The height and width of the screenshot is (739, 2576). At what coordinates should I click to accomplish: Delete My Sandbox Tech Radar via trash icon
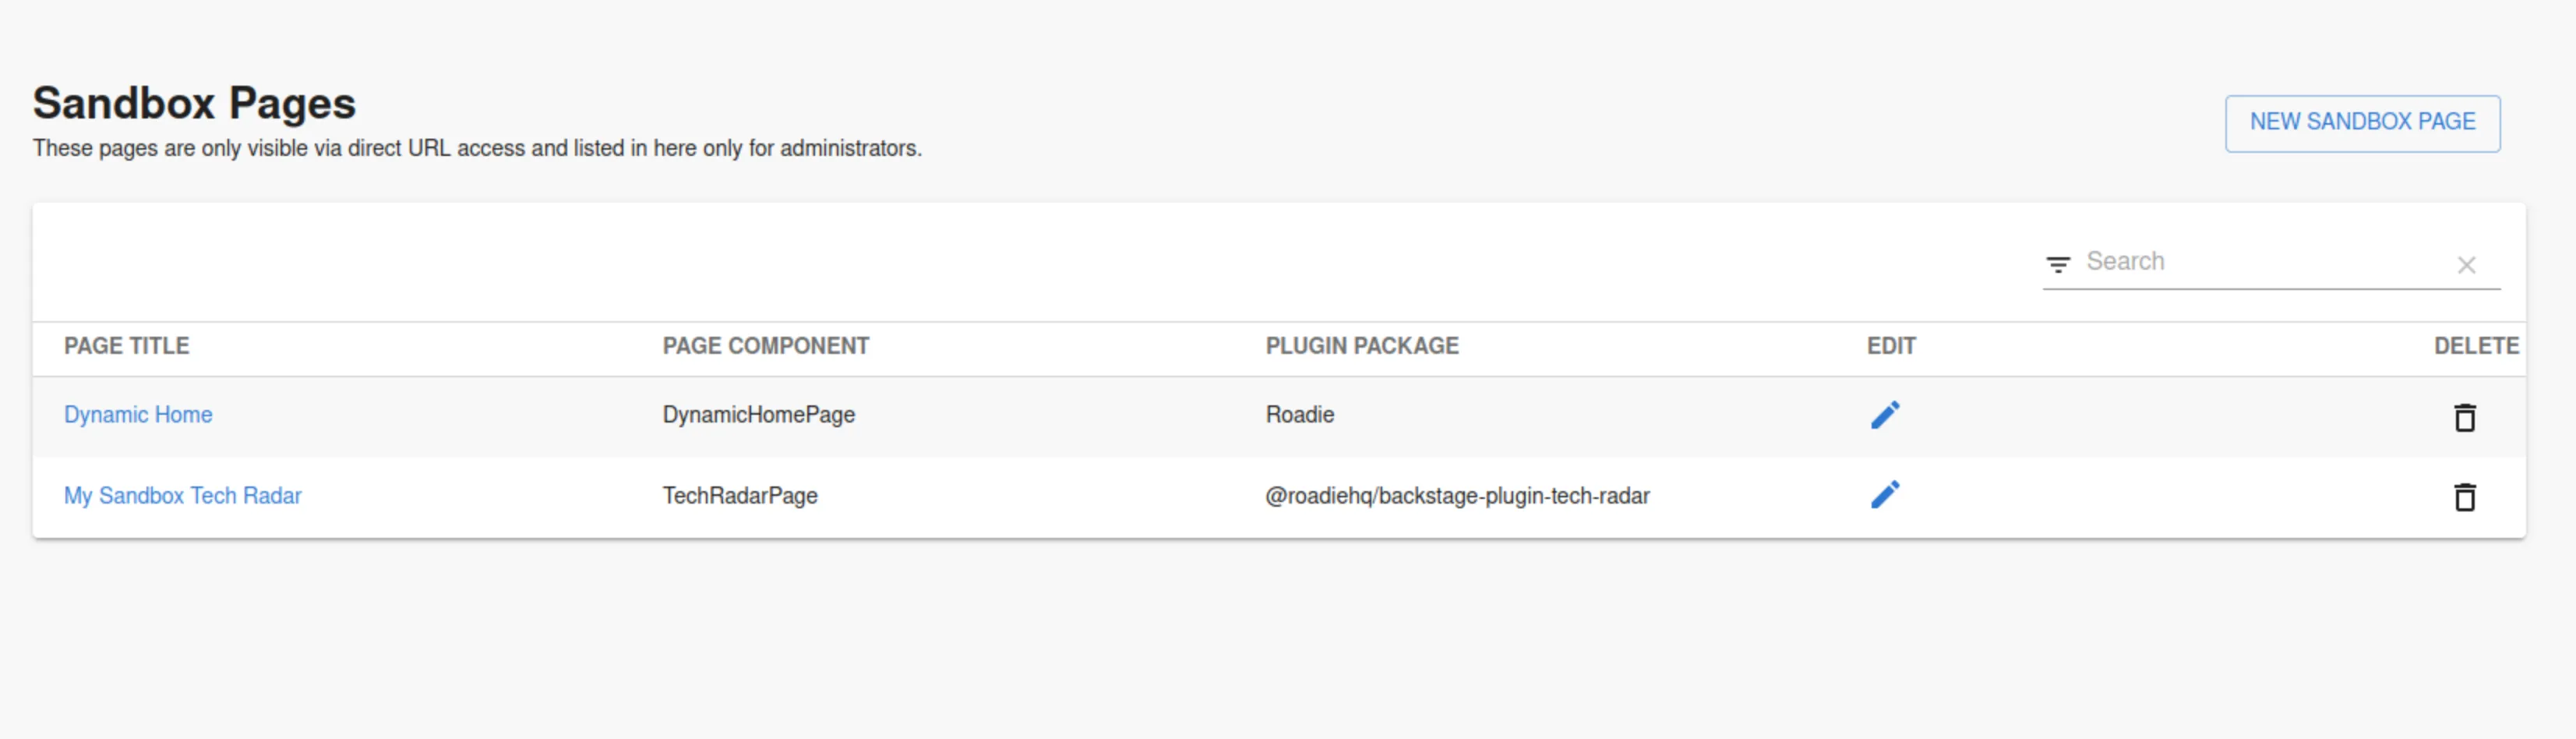[2465, 497]
